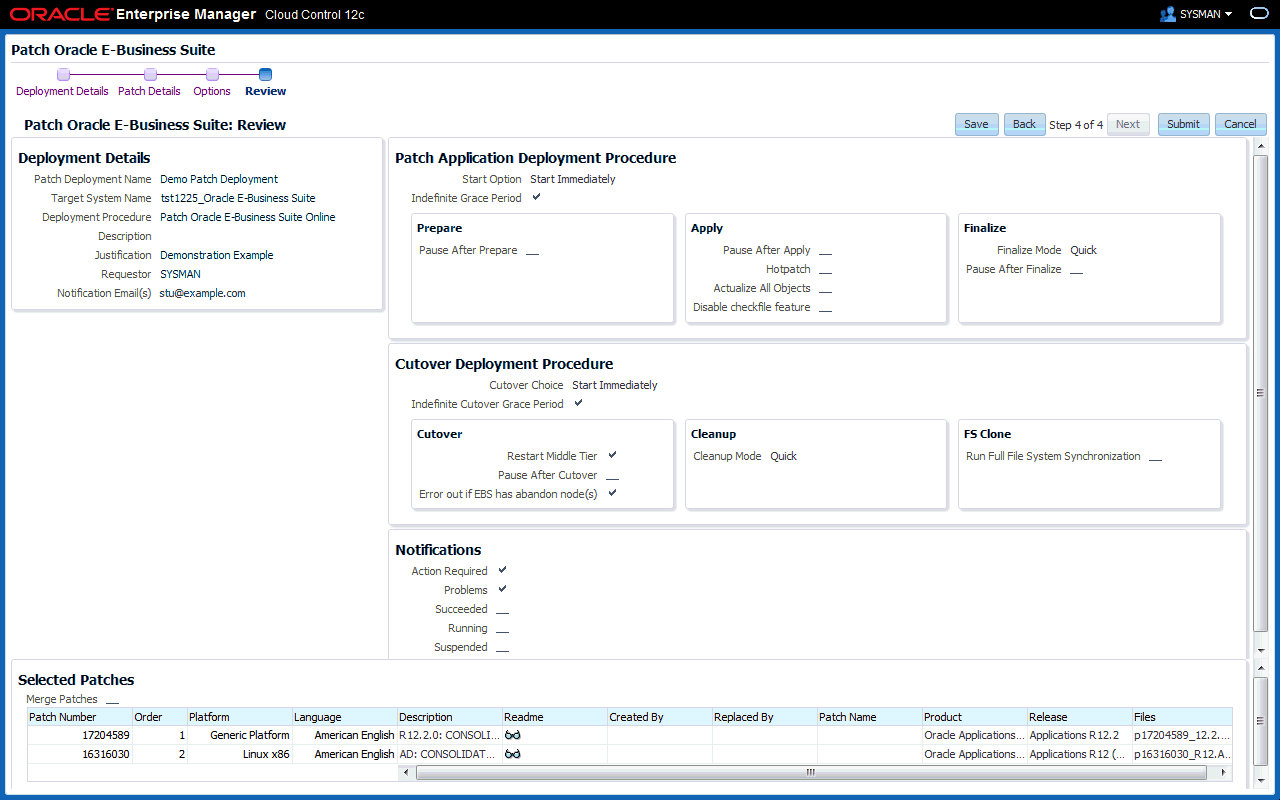Open readme glasses icon for patch 17204589
Viewport: 1280px width, 800px height.
(513, 735)
